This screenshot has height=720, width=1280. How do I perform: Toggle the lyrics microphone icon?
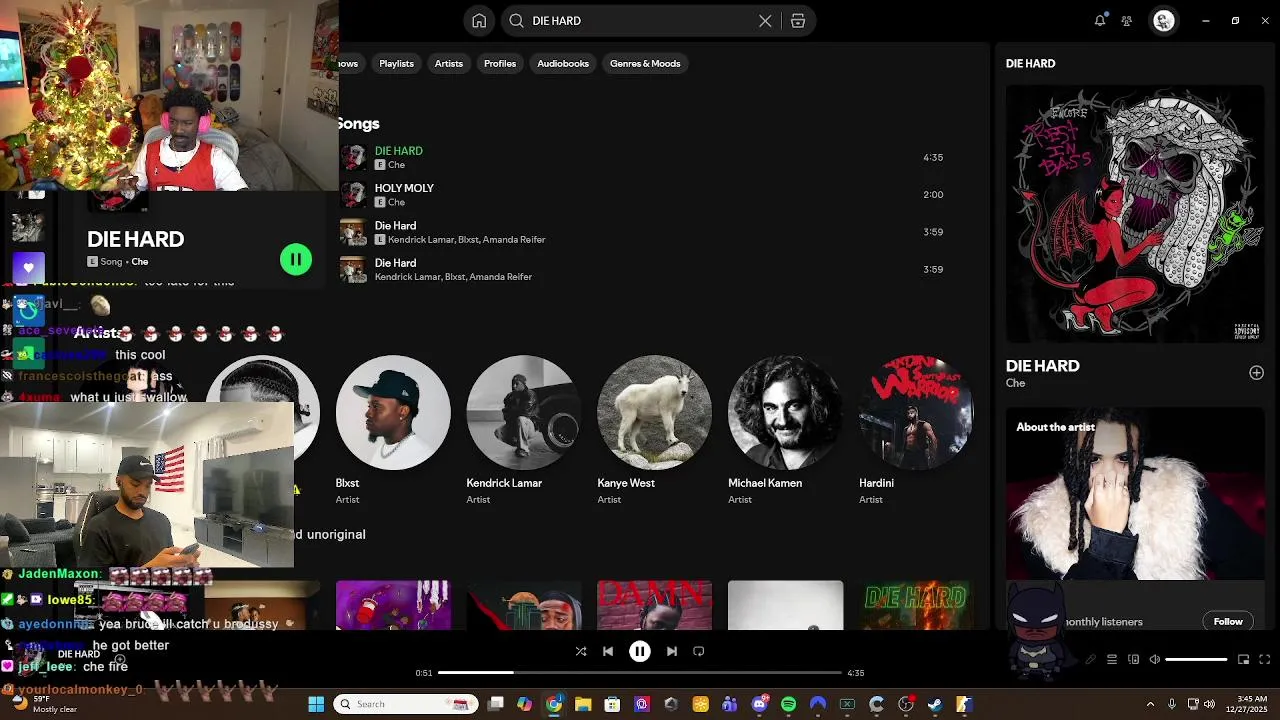click(x=1091, y=660)
